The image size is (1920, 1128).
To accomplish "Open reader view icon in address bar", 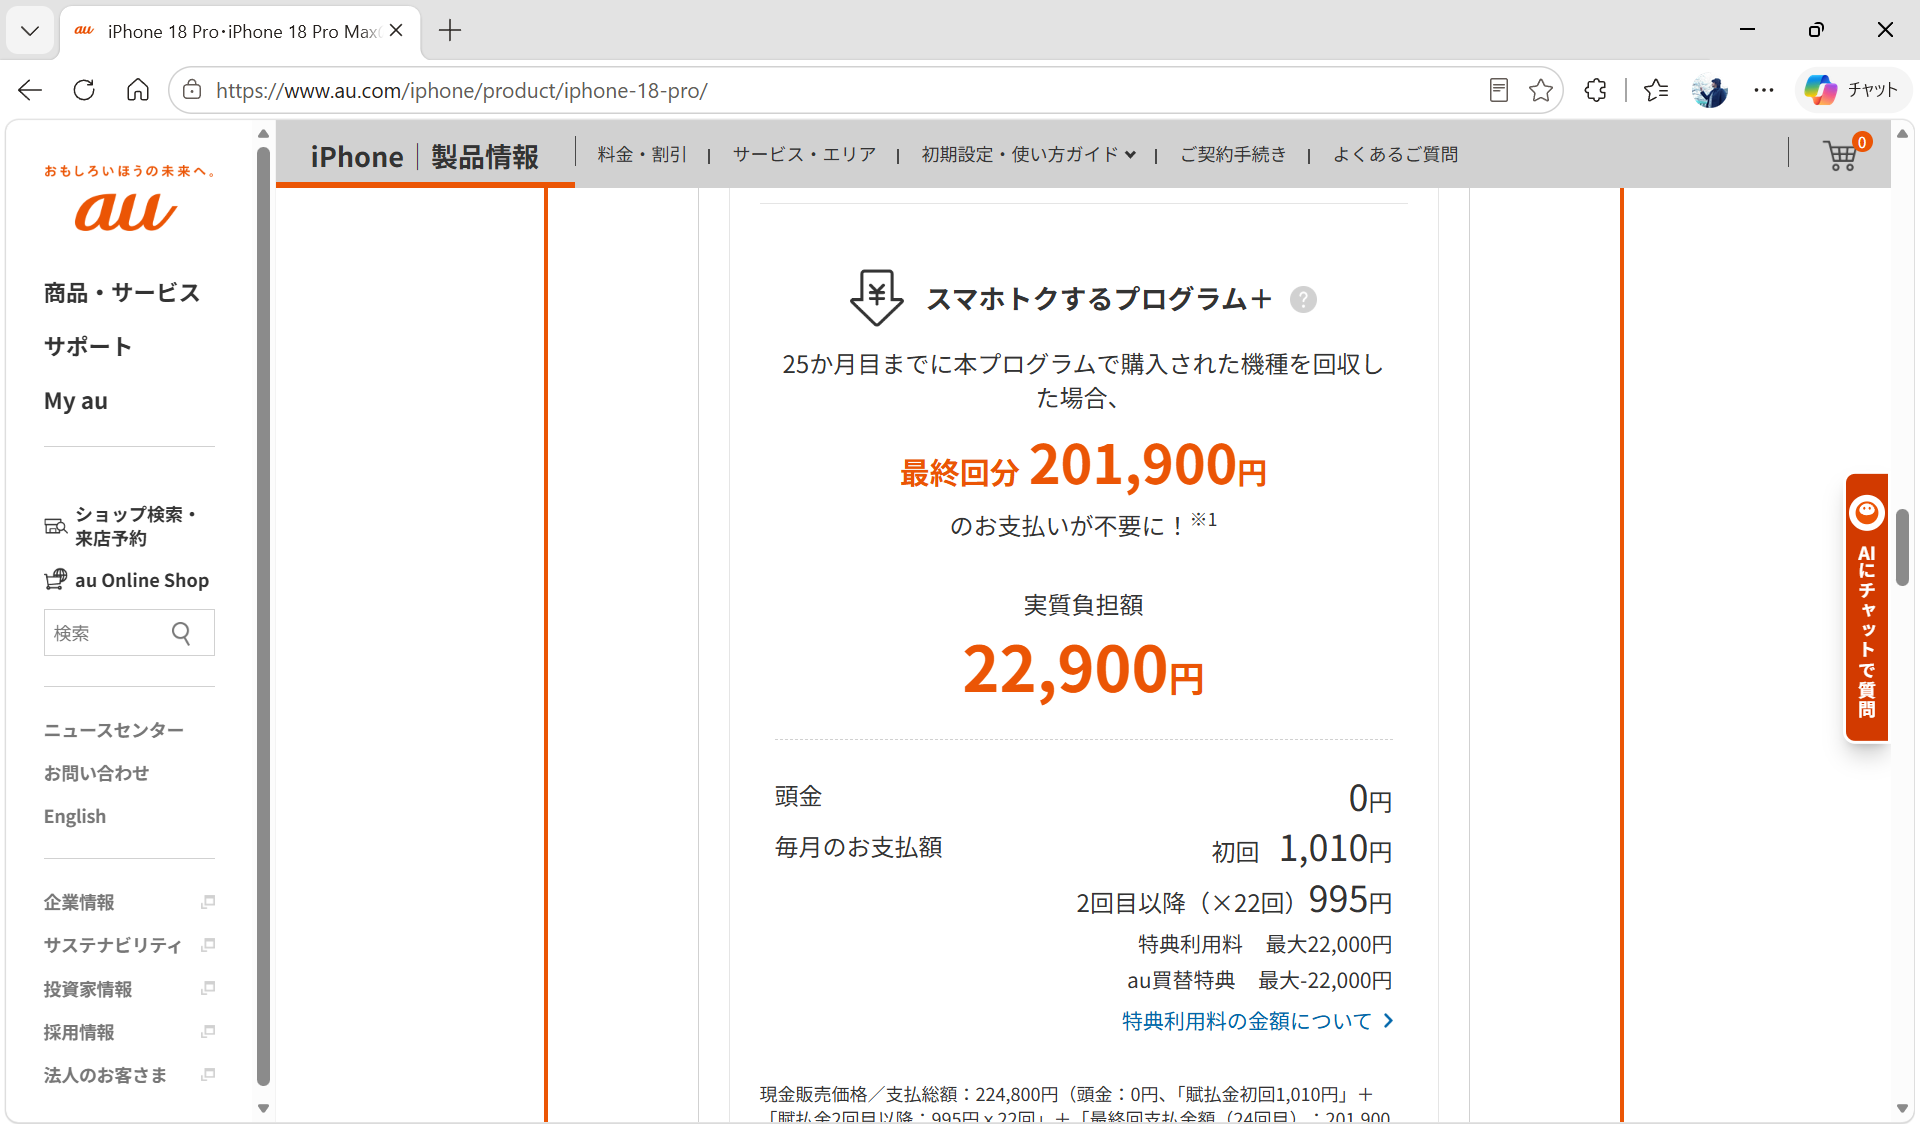I will click(1498, 90).
